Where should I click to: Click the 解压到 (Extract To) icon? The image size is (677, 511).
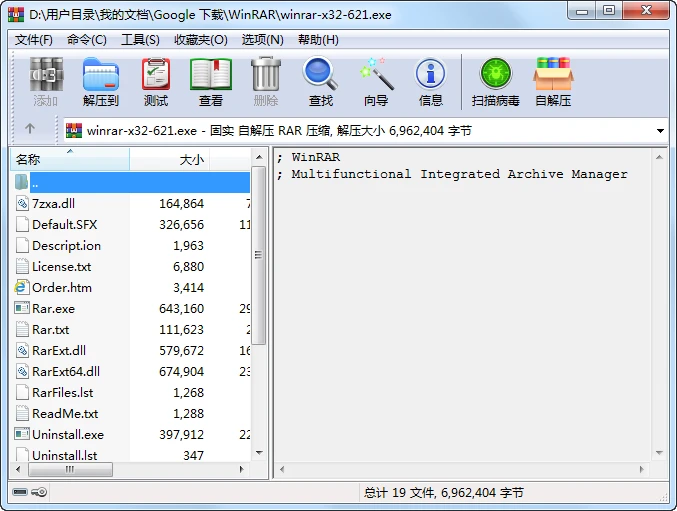pos(101,82)
